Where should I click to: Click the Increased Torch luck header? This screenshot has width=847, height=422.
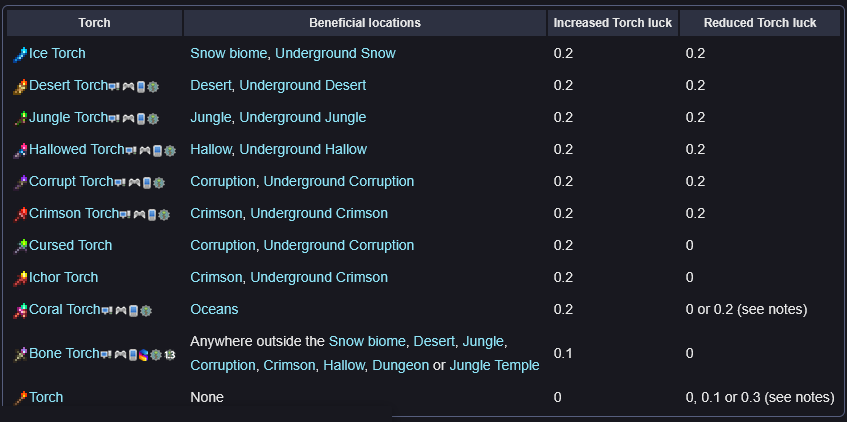pyautogui.click(x=613, y=23)
